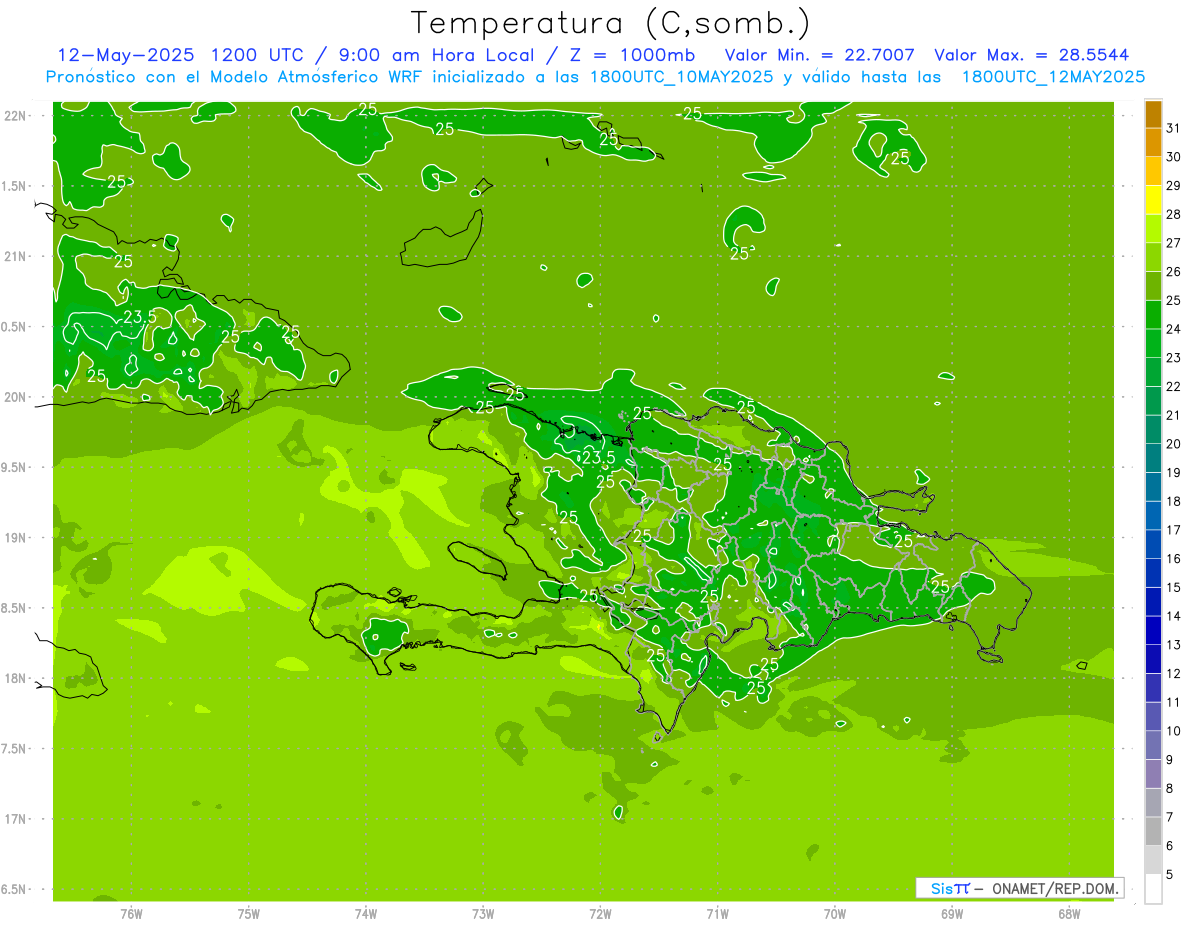Viewport: 1200px width, 927px height.
Task: Click the "69W" longitude axis label
Action: click(x=952, y=913)
